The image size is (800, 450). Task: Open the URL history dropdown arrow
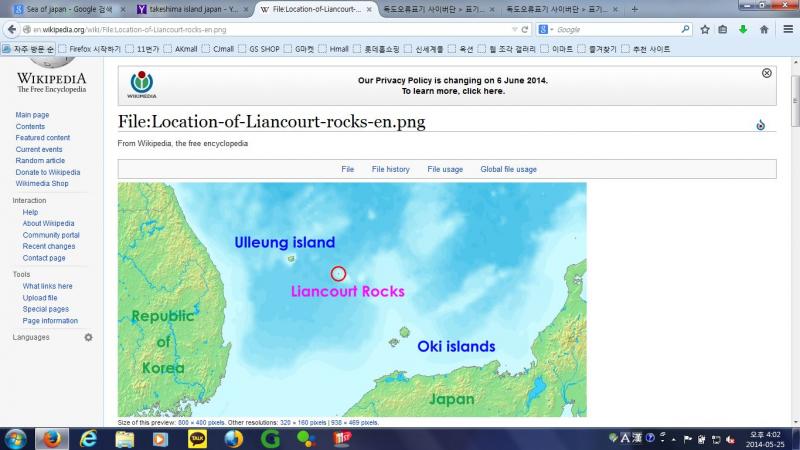coord(514,30)
